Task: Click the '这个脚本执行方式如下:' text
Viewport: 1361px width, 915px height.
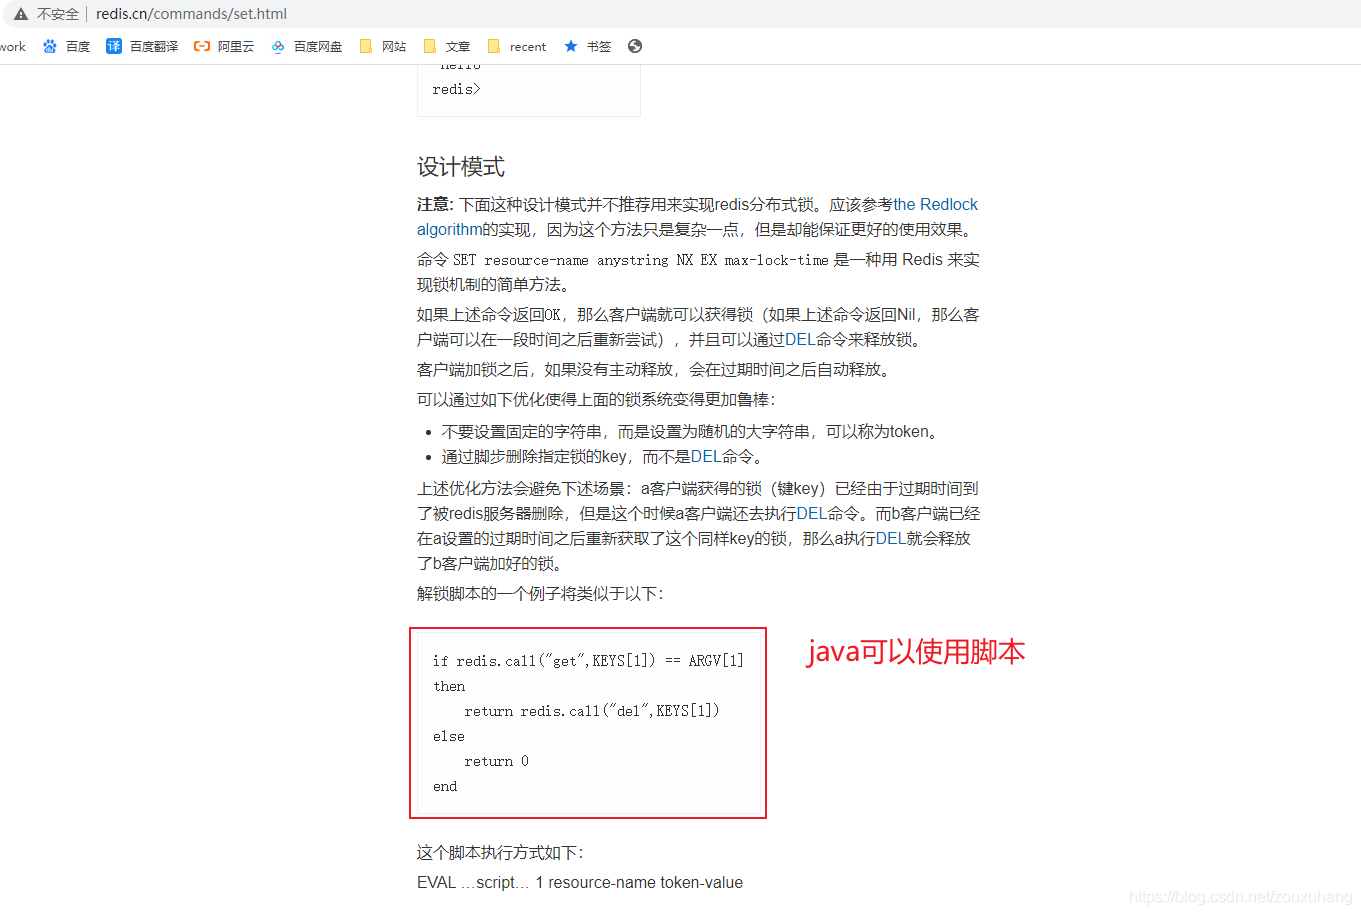Action: [500, 852]
